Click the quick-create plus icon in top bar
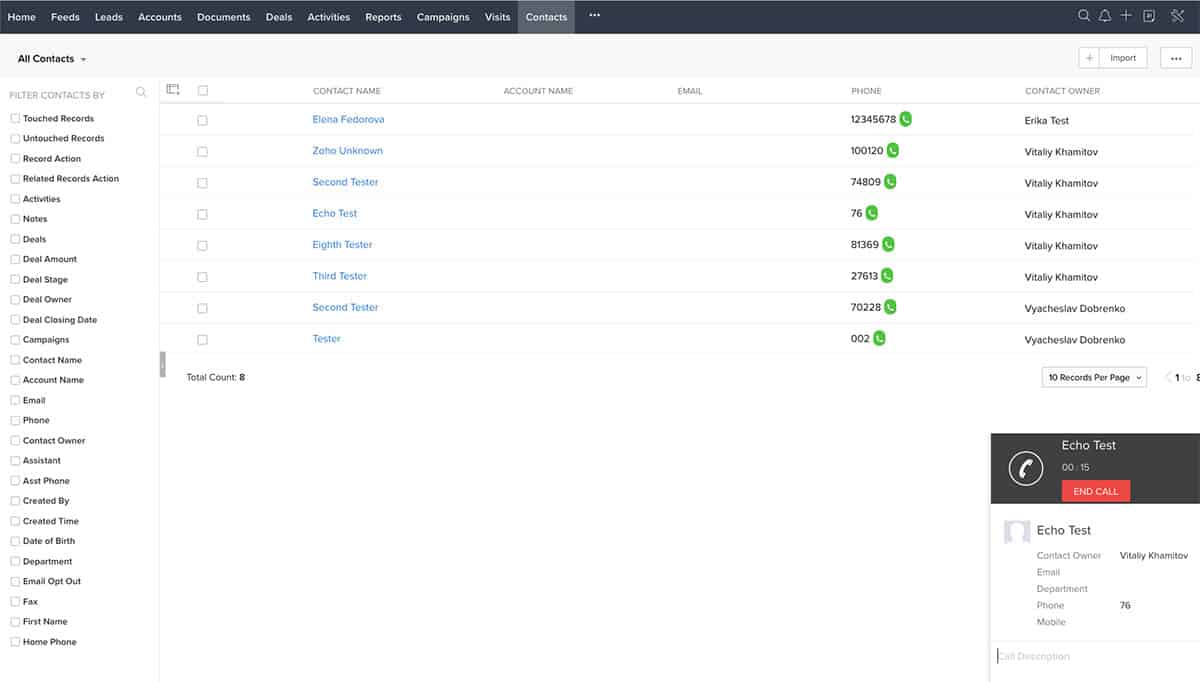The image size is (1200, 682). coord(1126,16)
